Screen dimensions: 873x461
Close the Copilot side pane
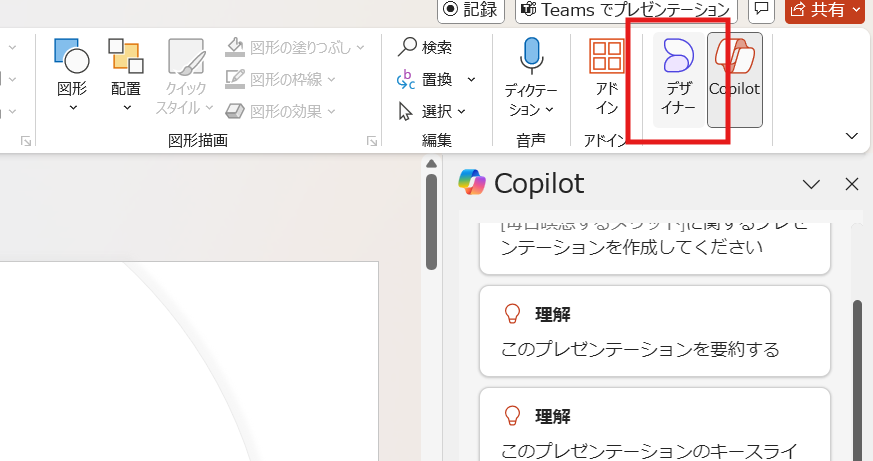pyautogui.click(x=852, y=184)
